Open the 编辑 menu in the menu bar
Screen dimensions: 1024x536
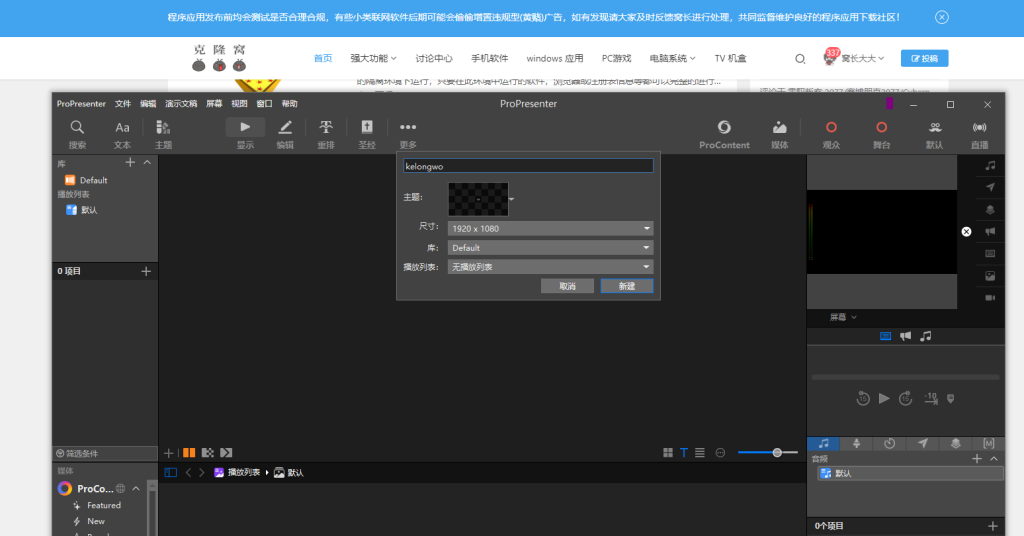pos(148,104)
